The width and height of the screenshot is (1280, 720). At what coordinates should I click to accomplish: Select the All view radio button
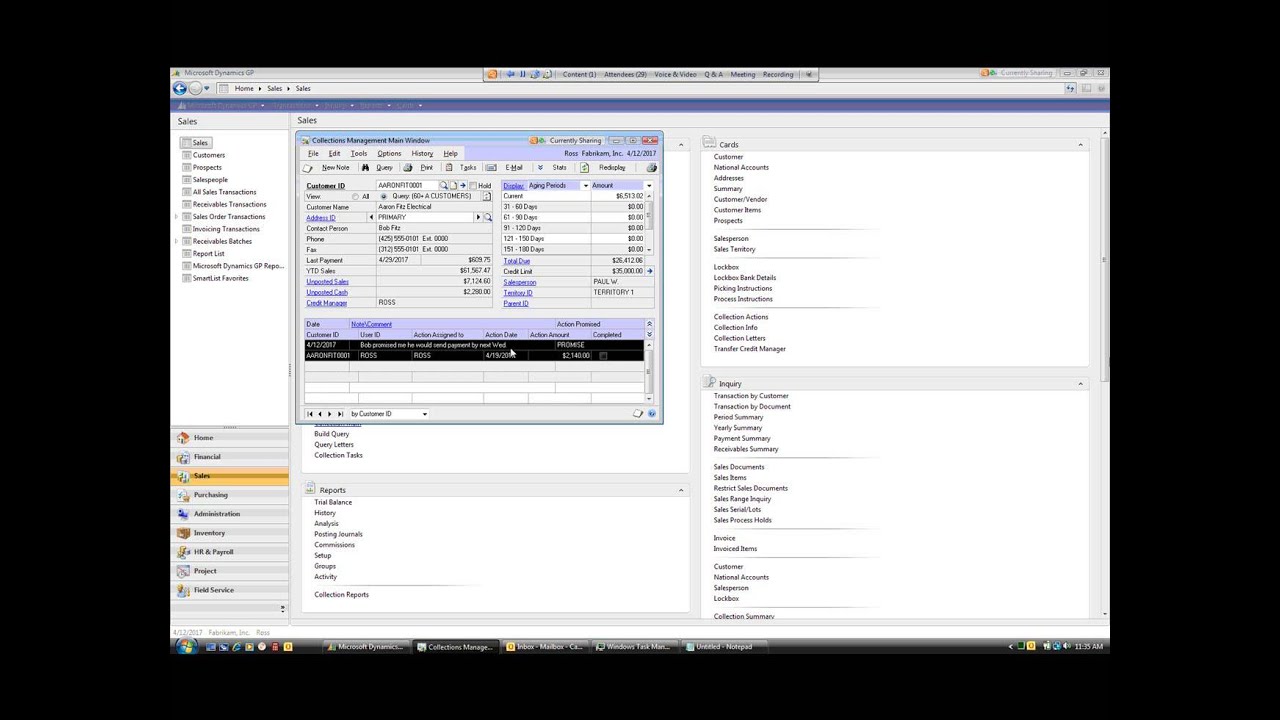354,197
